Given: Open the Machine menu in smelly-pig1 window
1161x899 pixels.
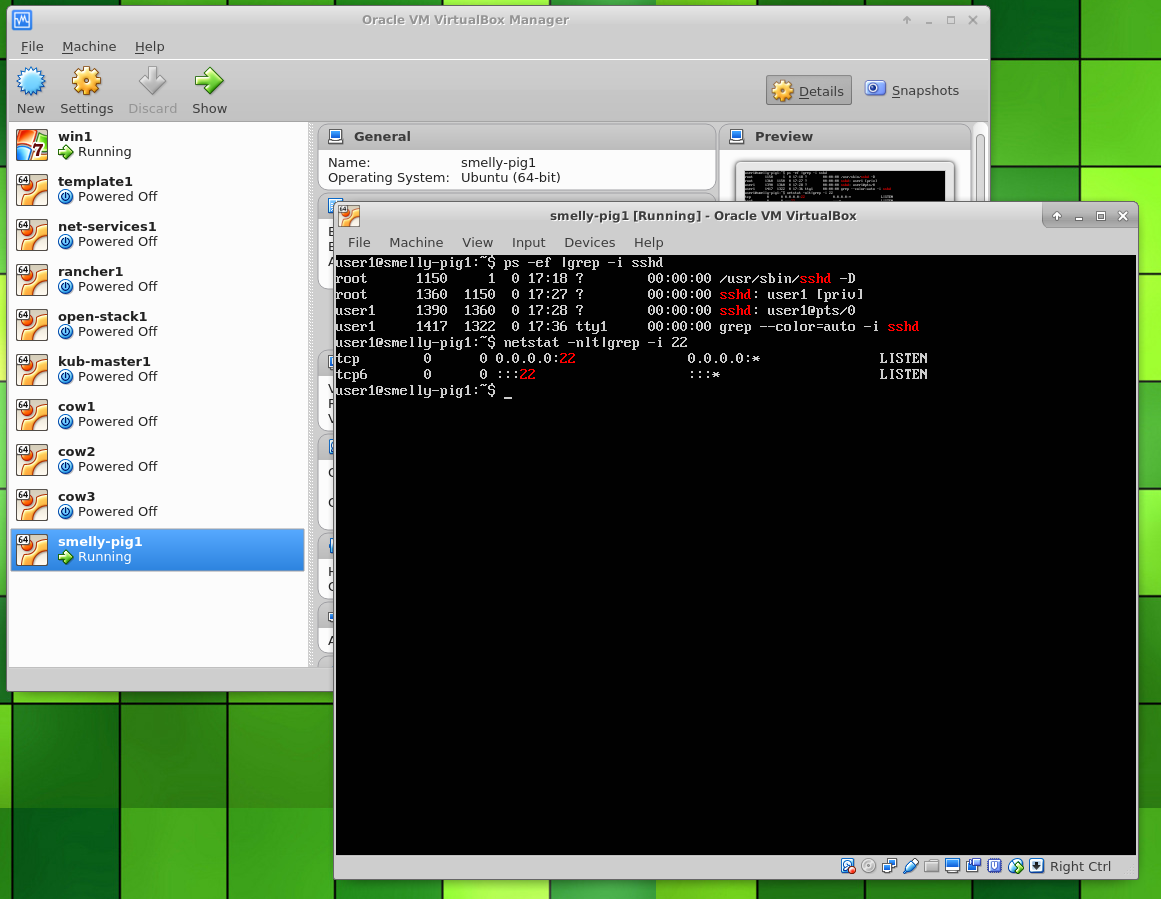Looking at the screenshot, I should 416,243.
